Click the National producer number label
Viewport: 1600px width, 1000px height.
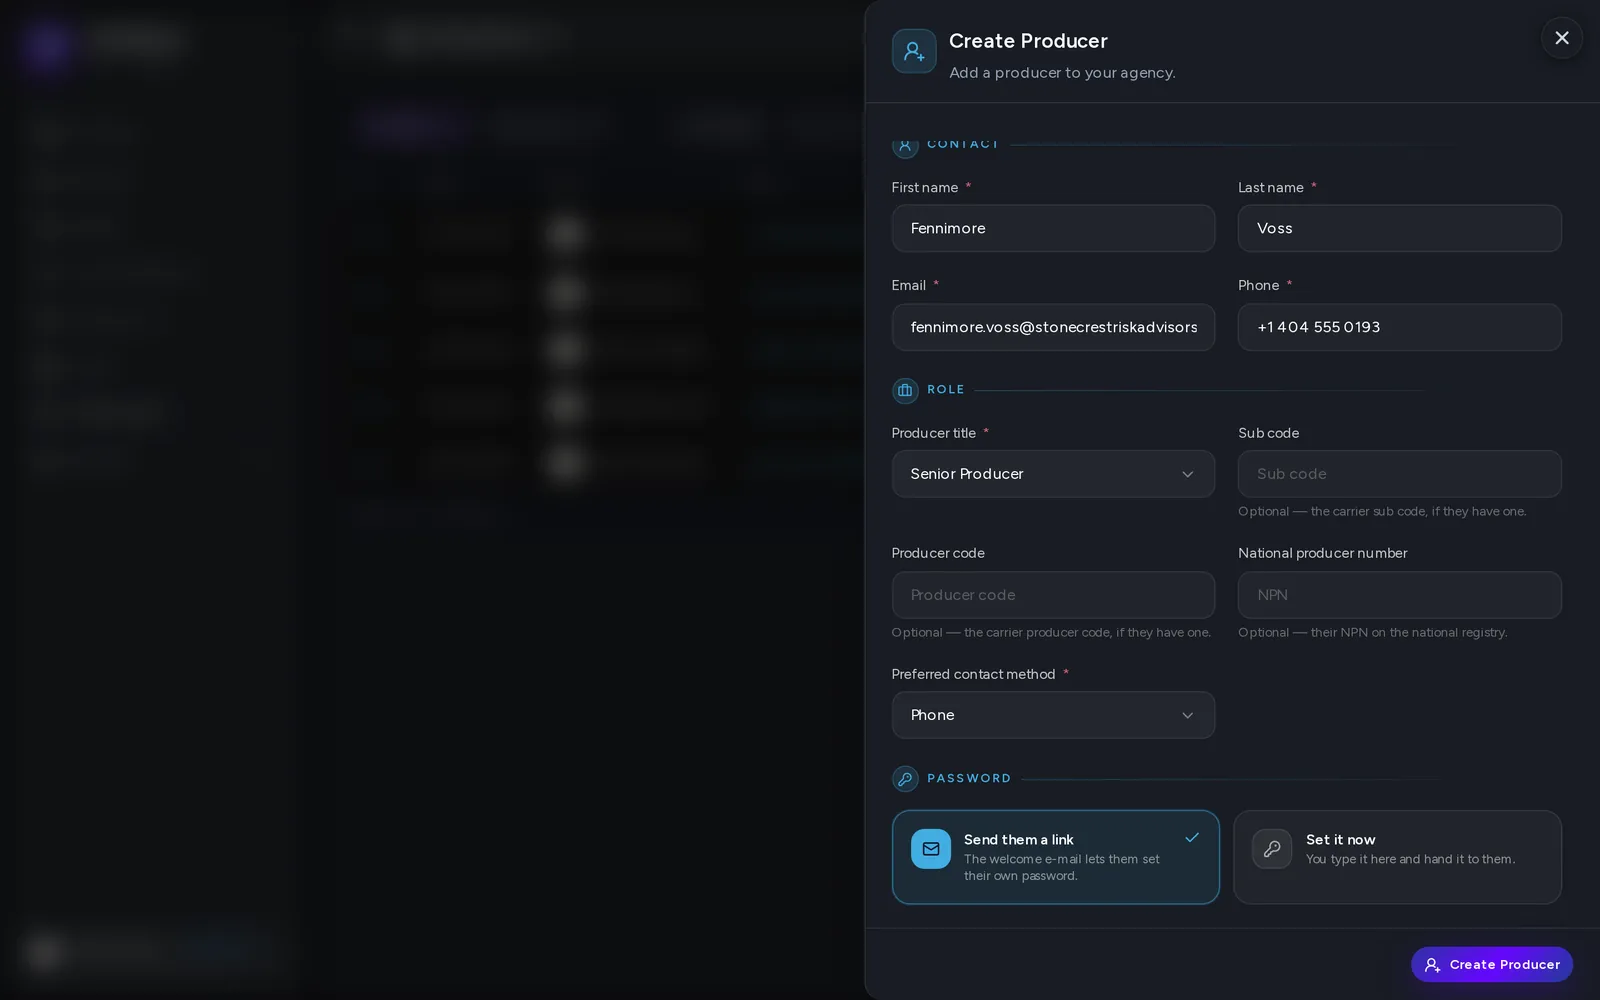click(x=1322, y=553)
